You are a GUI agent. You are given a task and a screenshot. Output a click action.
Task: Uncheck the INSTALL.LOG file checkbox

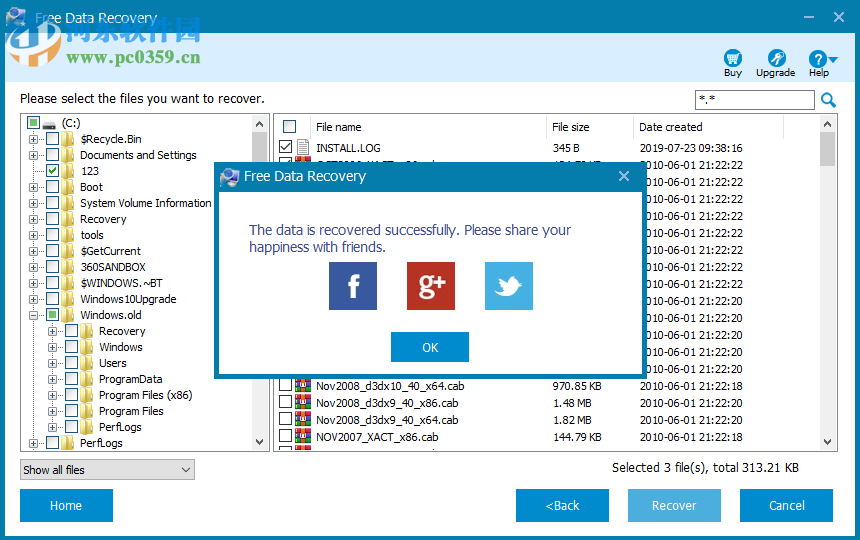285,147
